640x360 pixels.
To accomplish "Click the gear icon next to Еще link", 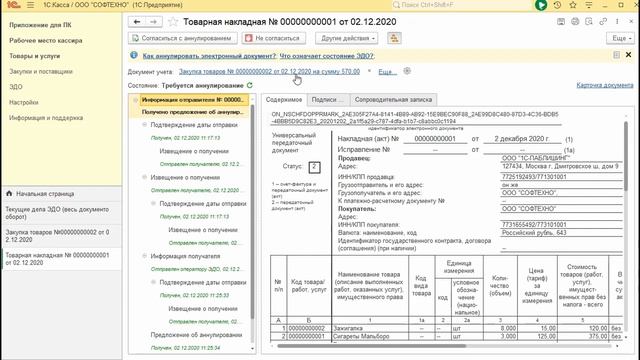I will (x=407, y=71).
